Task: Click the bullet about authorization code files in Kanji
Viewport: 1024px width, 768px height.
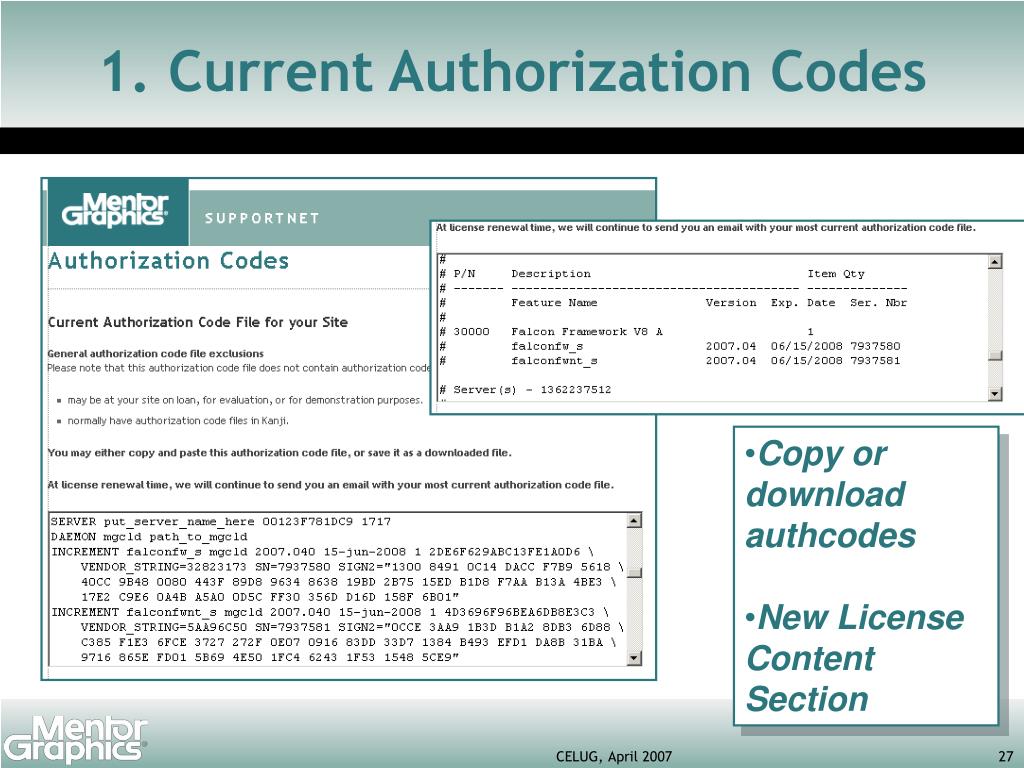Action: pos(178,421)
